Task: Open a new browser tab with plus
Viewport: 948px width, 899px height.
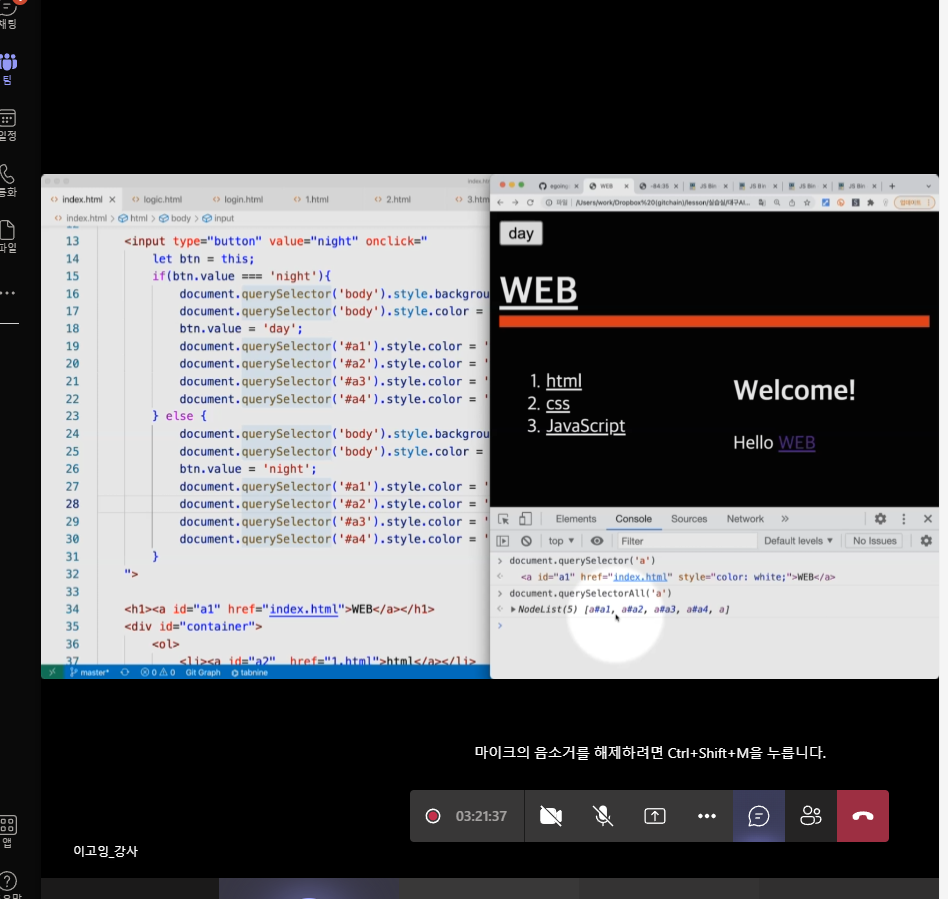Action: click(x=892, y=186)
